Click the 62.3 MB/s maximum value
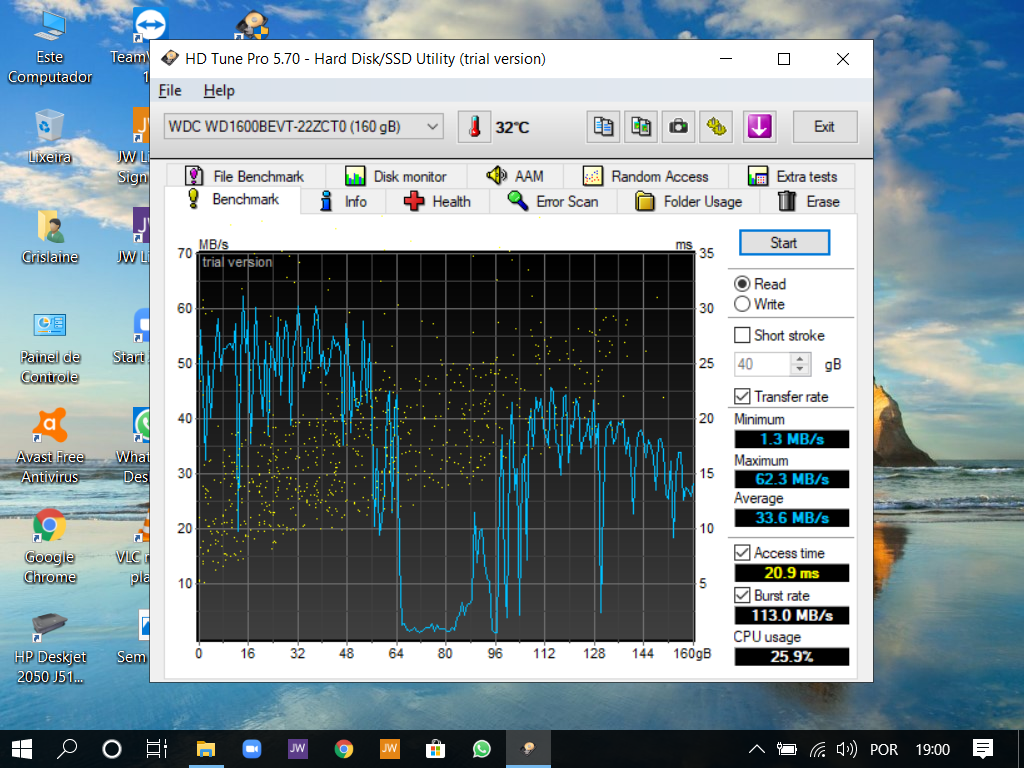Screen dimensions: 1024x768 coord(792,479)
